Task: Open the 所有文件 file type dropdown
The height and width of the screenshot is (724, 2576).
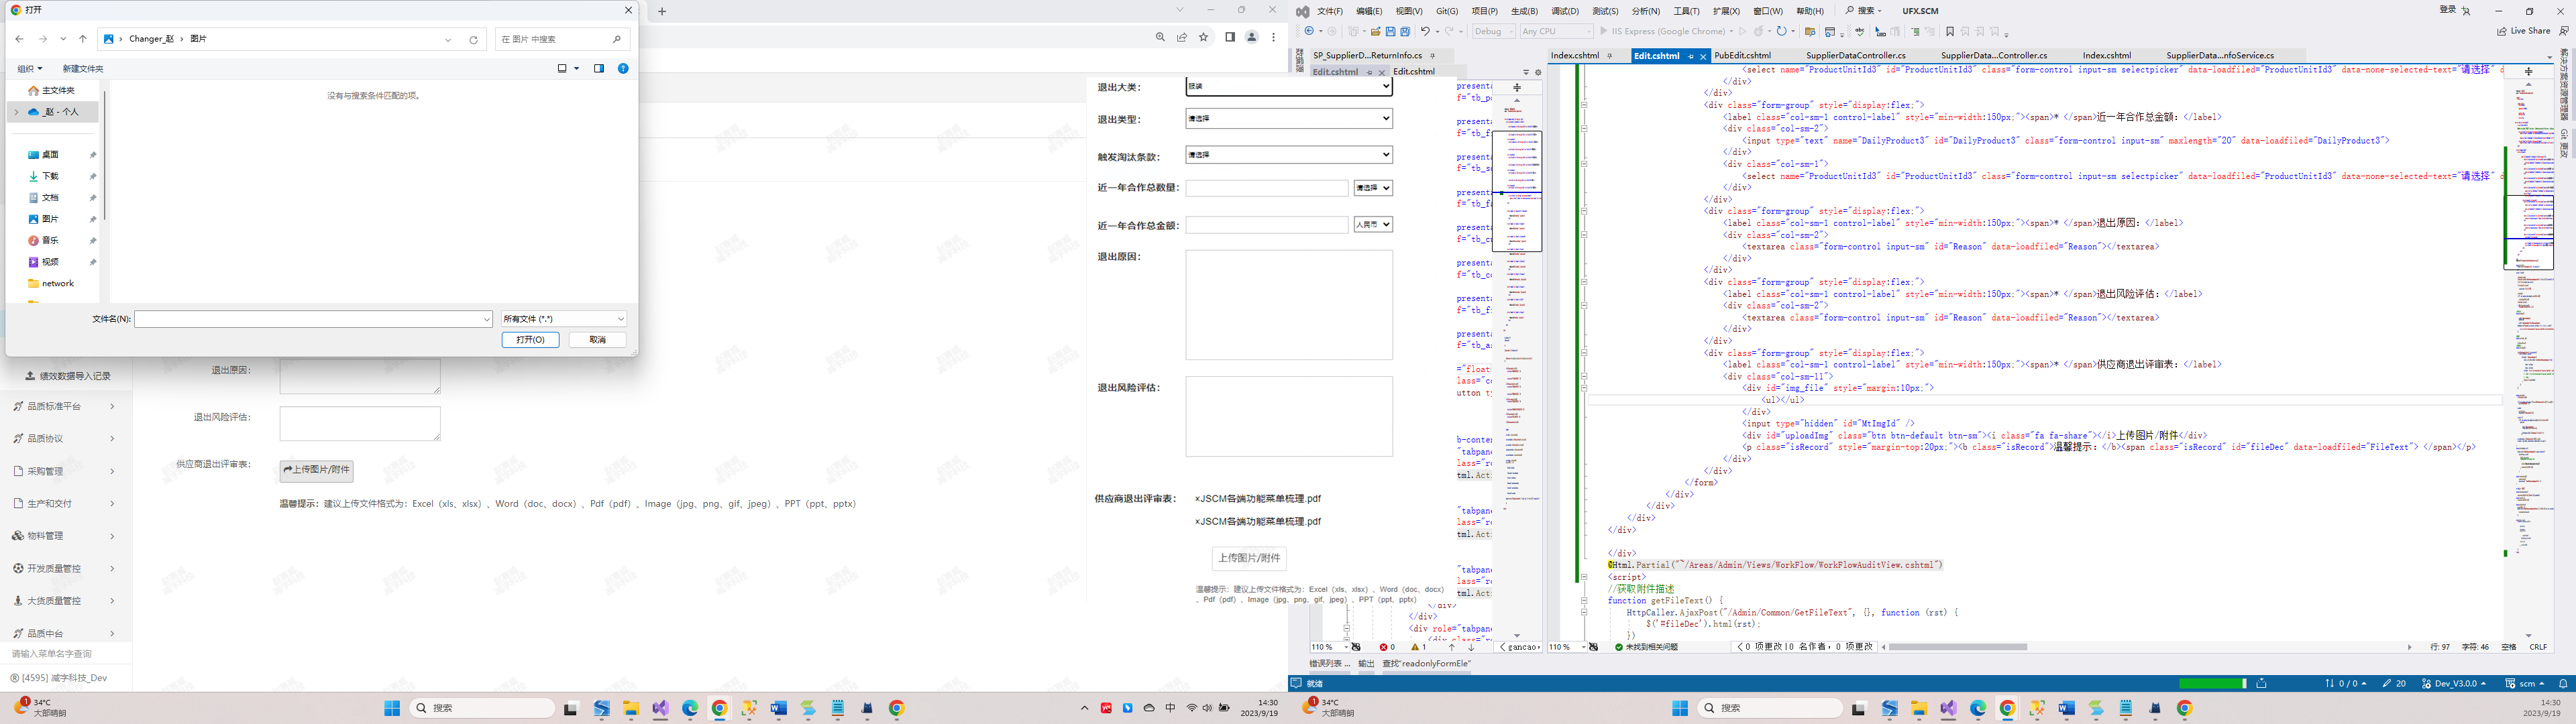Action: click(x=564, y=319)
